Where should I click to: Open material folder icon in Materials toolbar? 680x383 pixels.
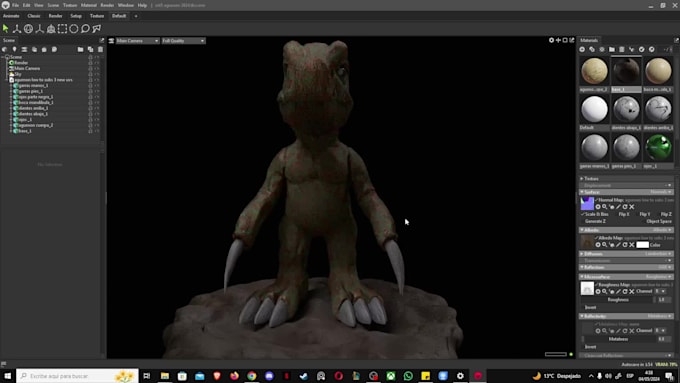[x=611, y=49]
